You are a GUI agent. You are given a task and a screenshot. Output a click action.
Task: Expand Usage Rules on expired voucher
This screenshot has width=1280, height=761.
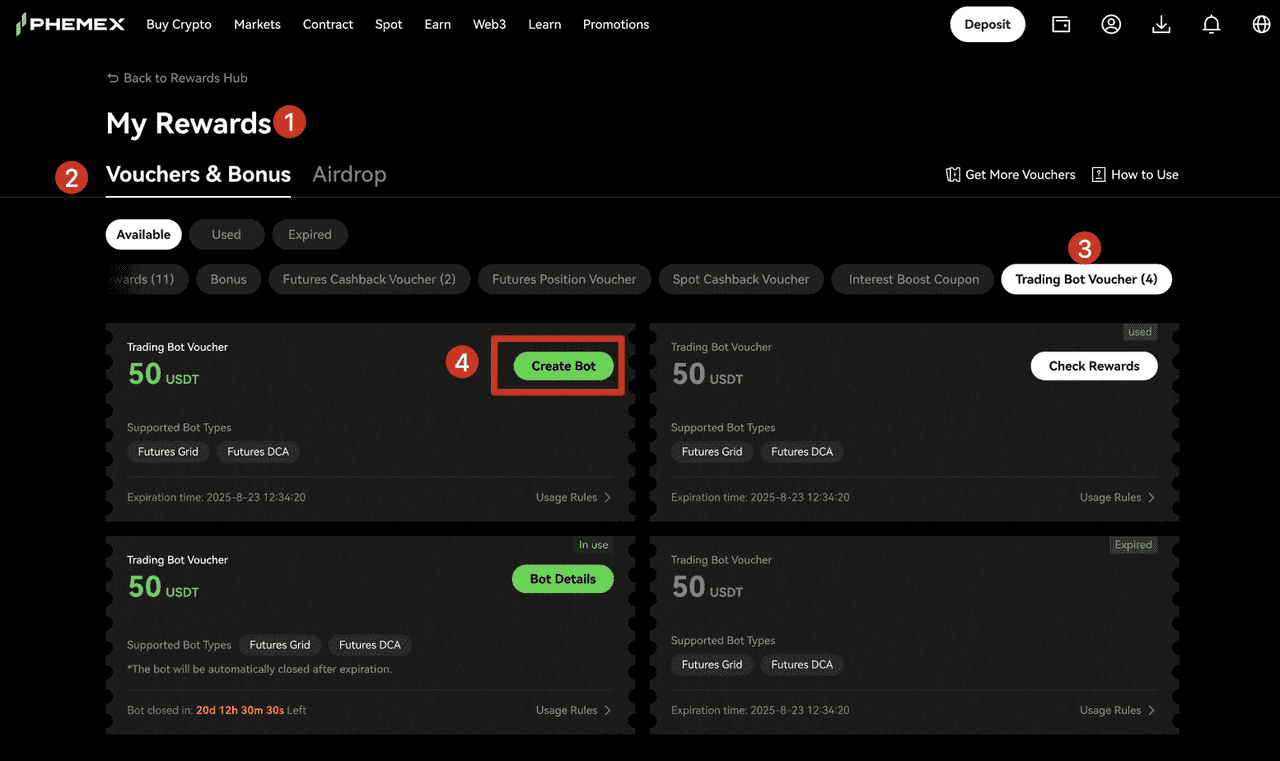1117,710
